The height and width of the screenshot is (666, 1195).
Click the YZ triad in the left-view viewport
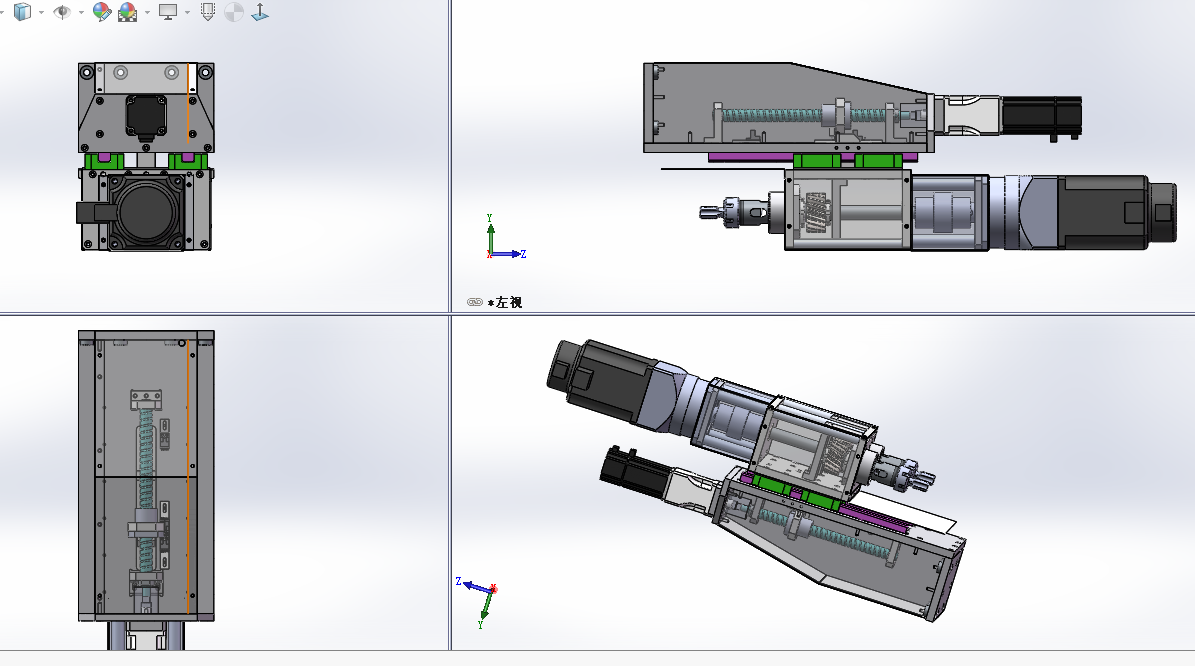(505, 237)
